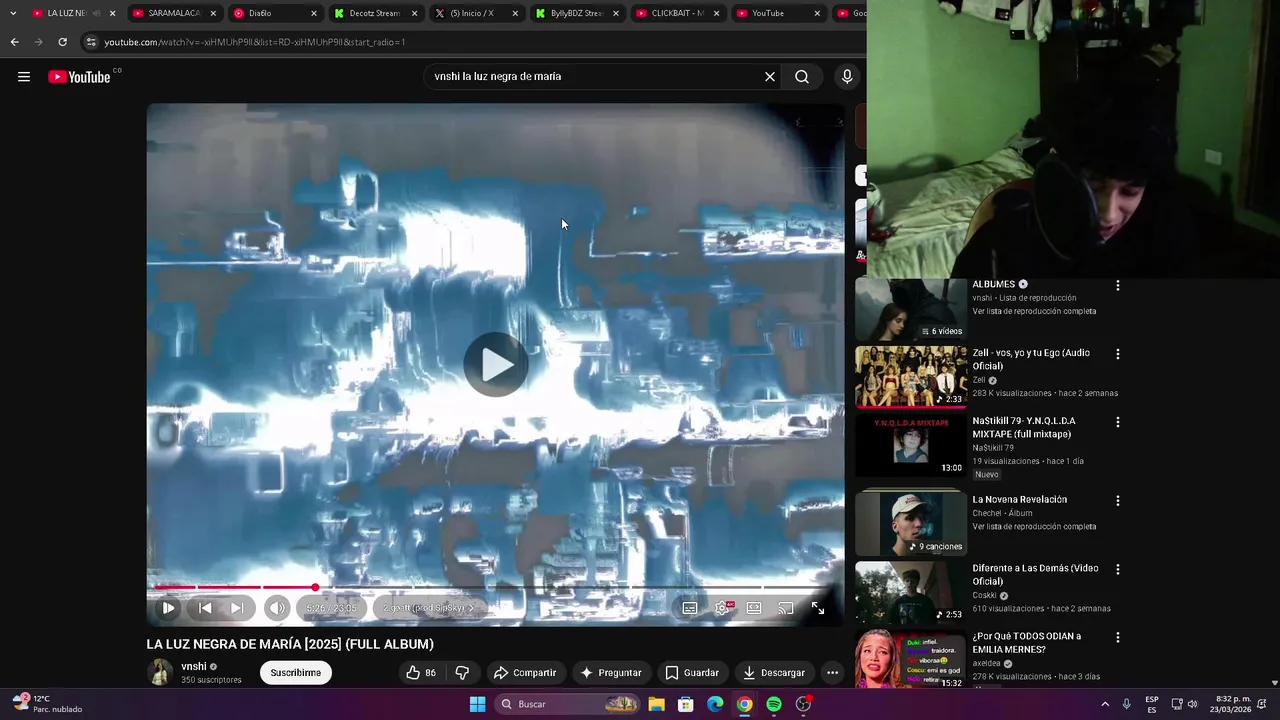Click the Preguntar button

coord(611,673)
